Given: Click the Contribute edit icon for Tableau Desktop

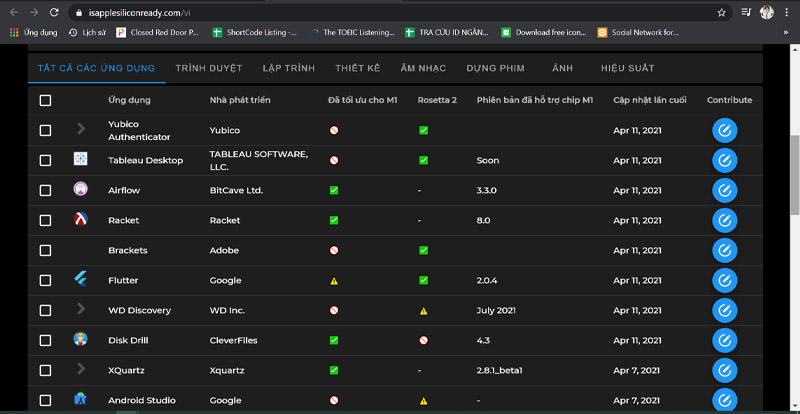Looking at the screenshot, I should 724,160.
